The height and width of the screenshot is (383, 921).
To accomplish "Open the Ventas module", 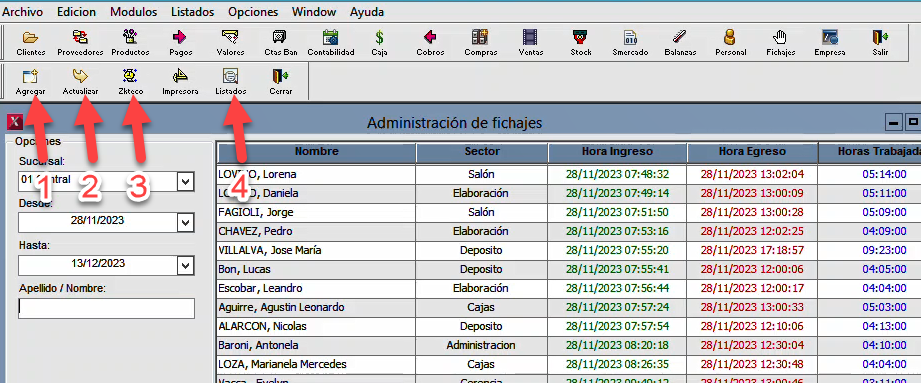I will (x=530, y=43).
